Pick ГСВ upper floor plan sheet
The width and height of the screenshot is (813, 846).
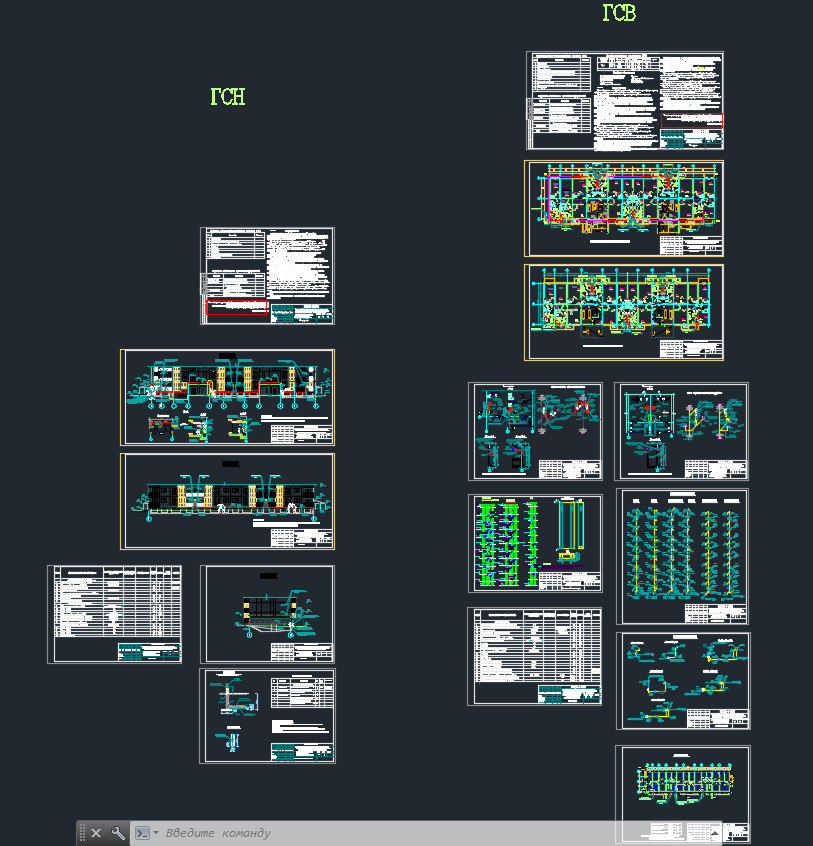point(624,208)
